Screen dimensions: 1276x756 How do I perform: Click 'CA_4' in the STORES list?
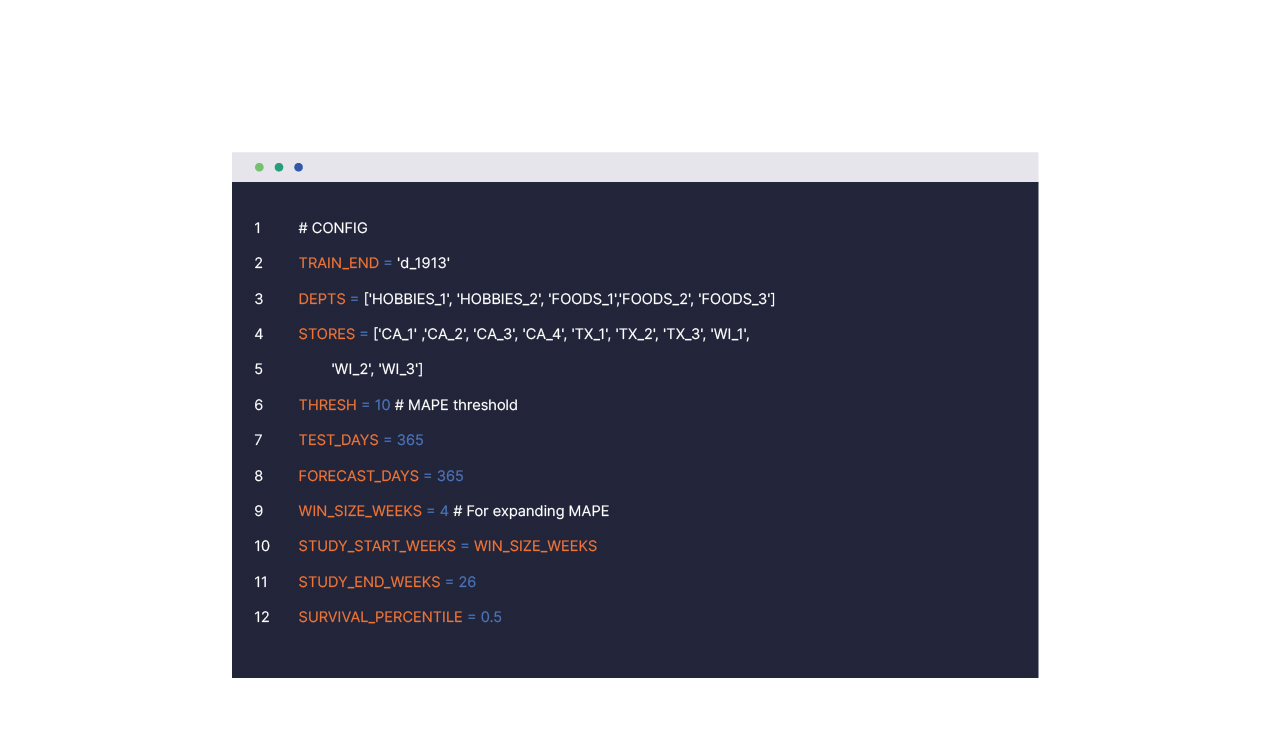tap(544, 334)
